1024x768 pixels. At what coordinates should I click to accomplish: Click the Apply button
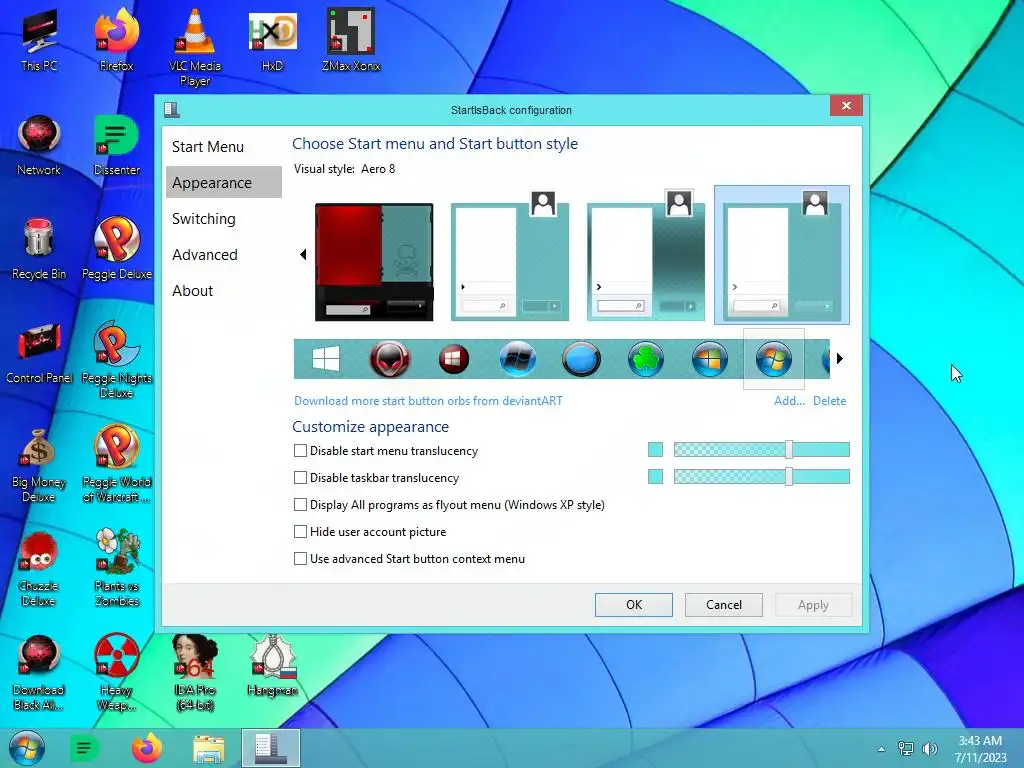tap(813, 605)
